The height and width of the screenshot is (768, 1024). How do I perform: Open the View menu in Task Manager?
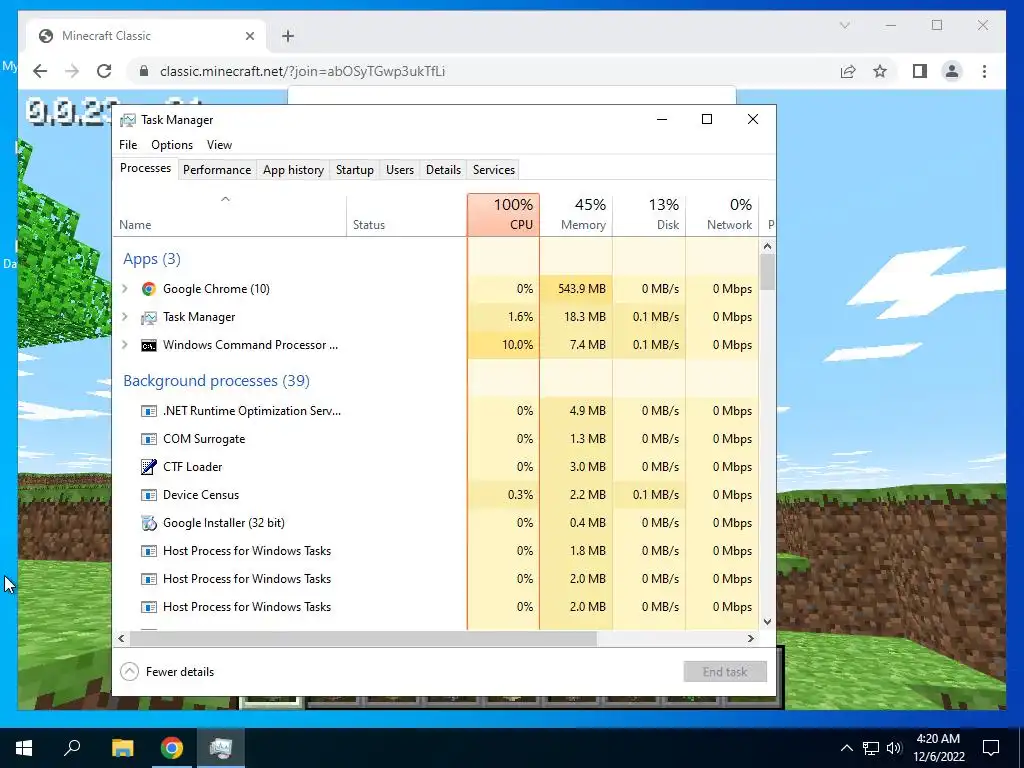point(219,145)
